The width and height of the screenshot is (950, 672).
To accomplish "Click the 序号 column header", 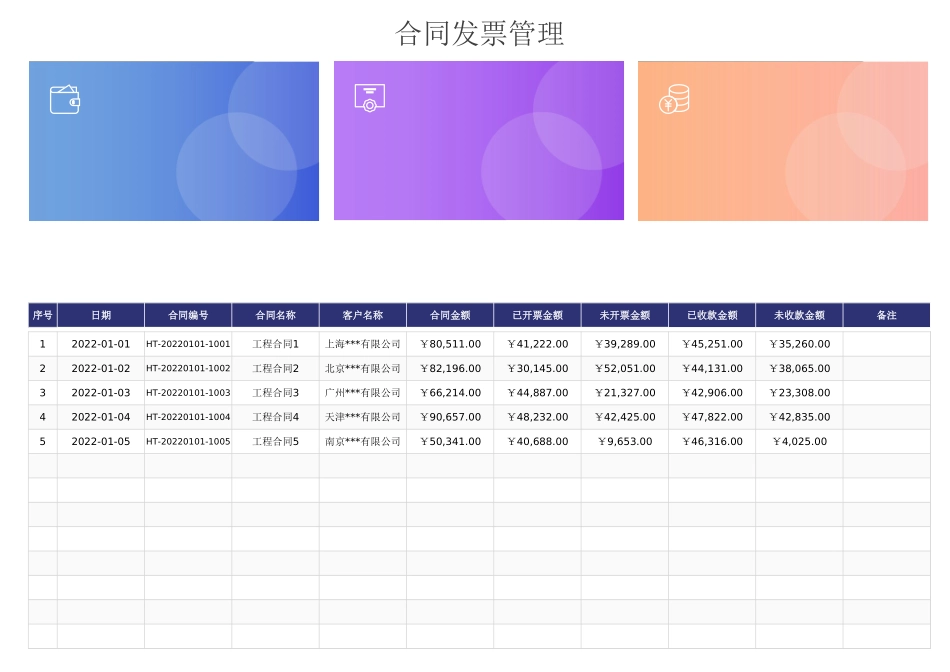I will [41, 314].
